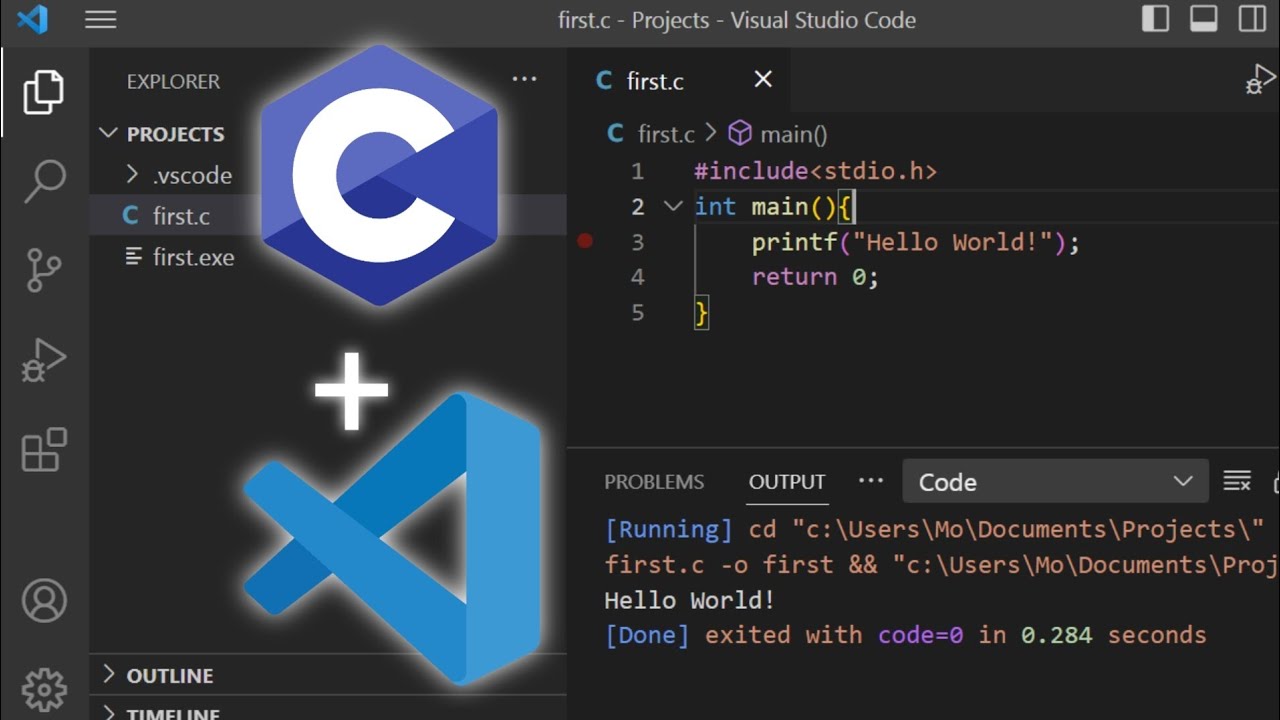
Task: Open the panel's additional views ellipsis
Action: point(871,481)
